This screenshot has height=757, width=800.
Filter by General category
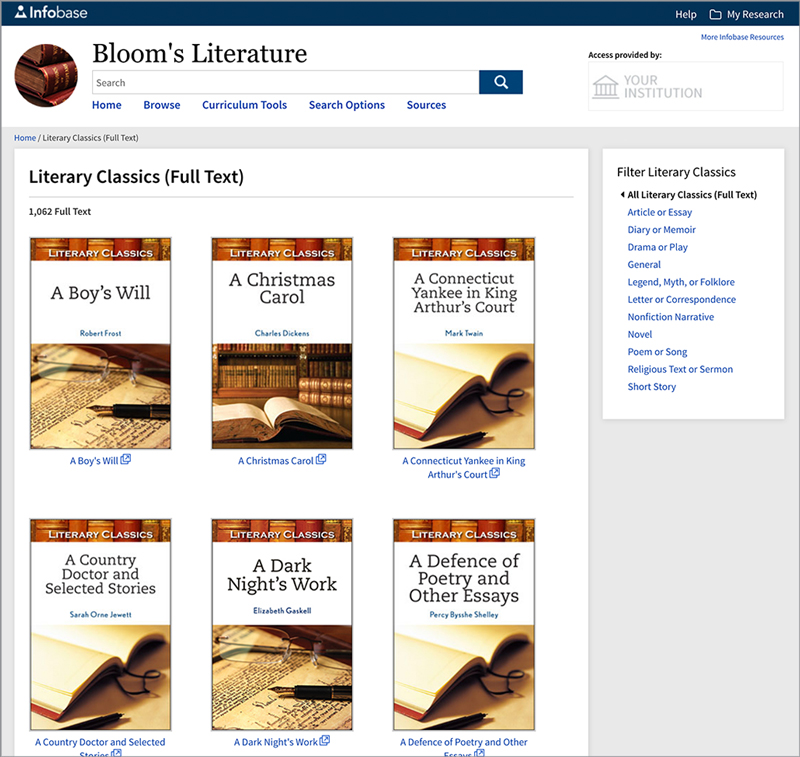point(644,264)
